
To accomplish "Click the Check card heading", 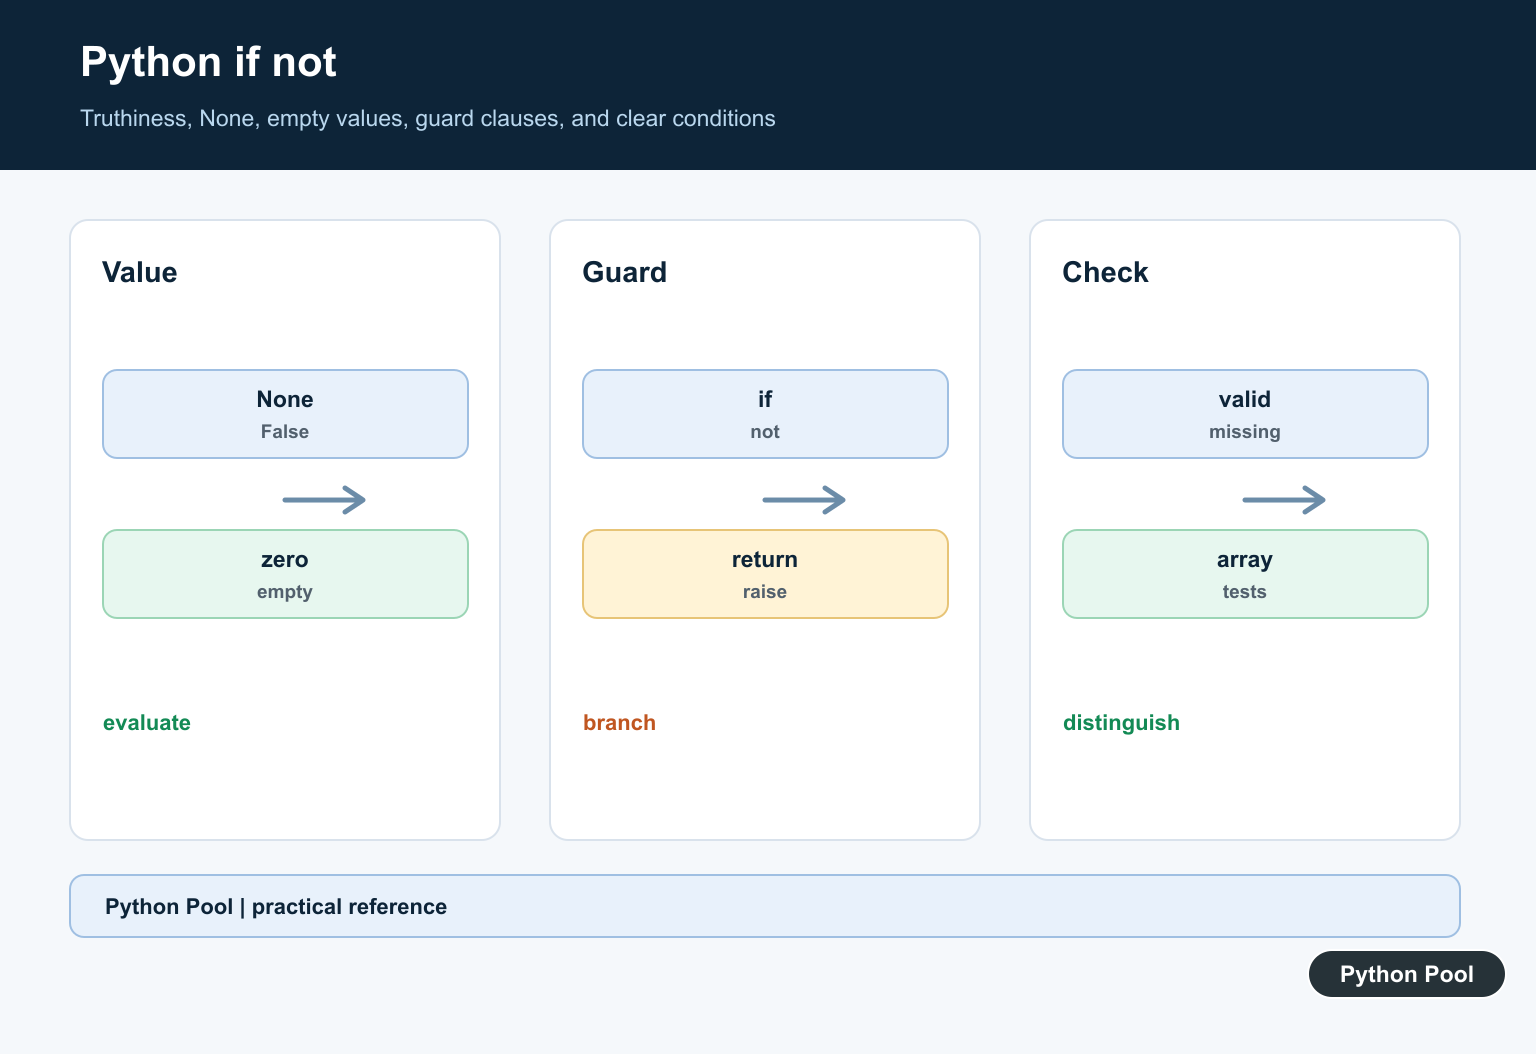I will tap(1105, 272).
